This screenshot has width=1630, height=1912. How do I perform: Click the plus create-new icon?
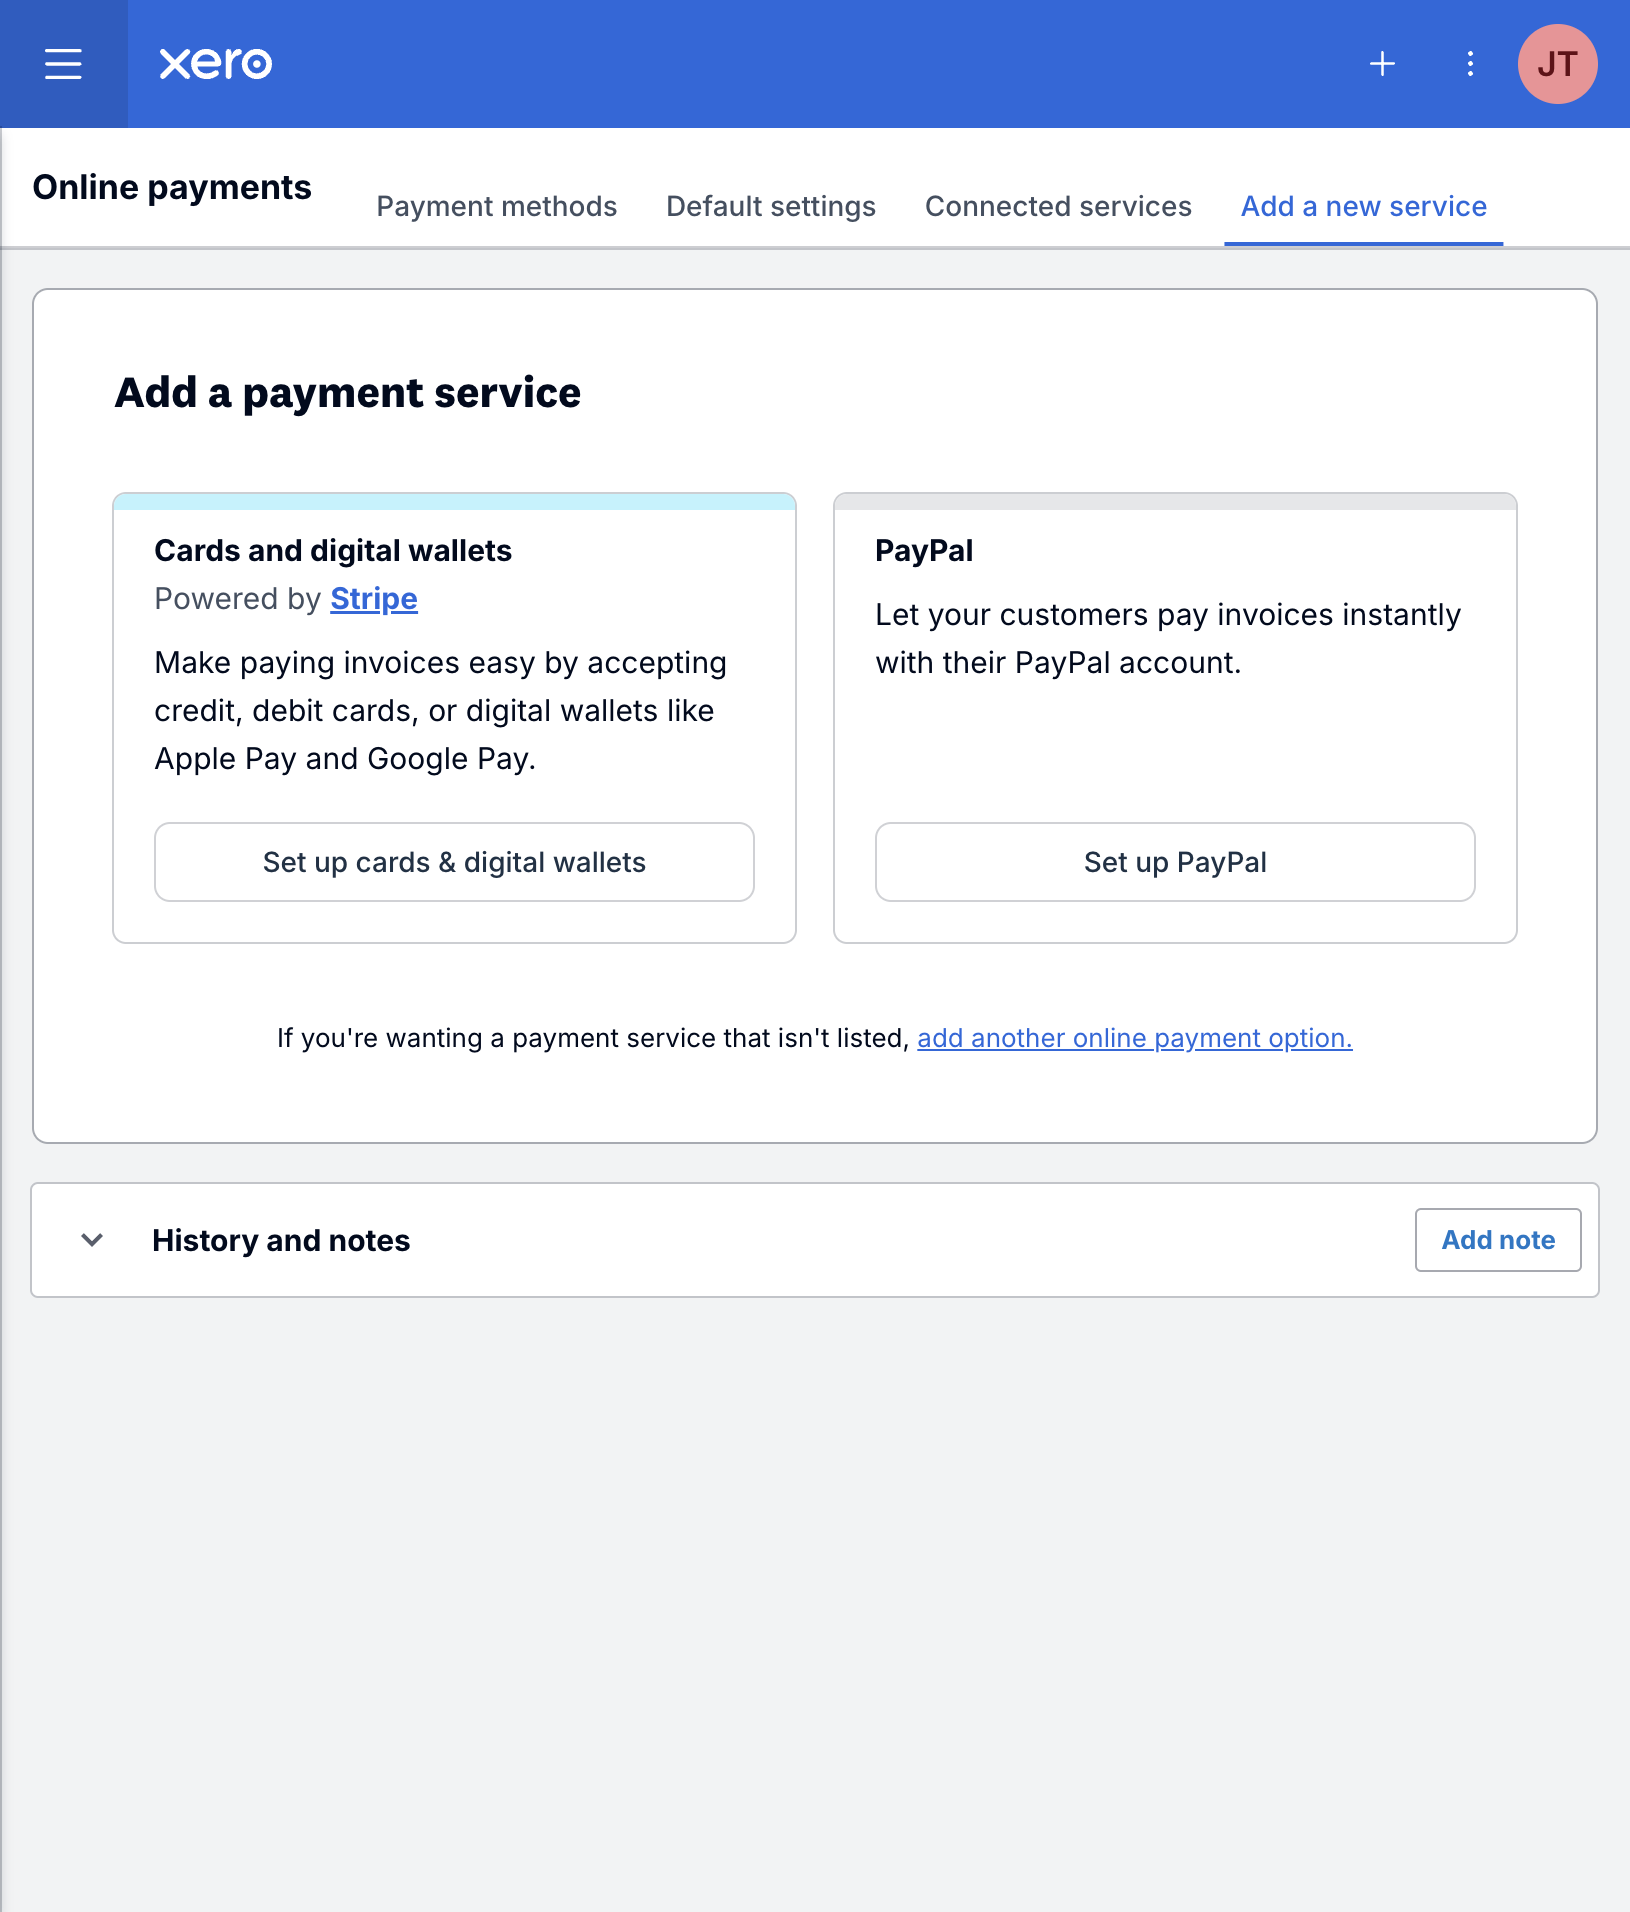pos(1382,64)
